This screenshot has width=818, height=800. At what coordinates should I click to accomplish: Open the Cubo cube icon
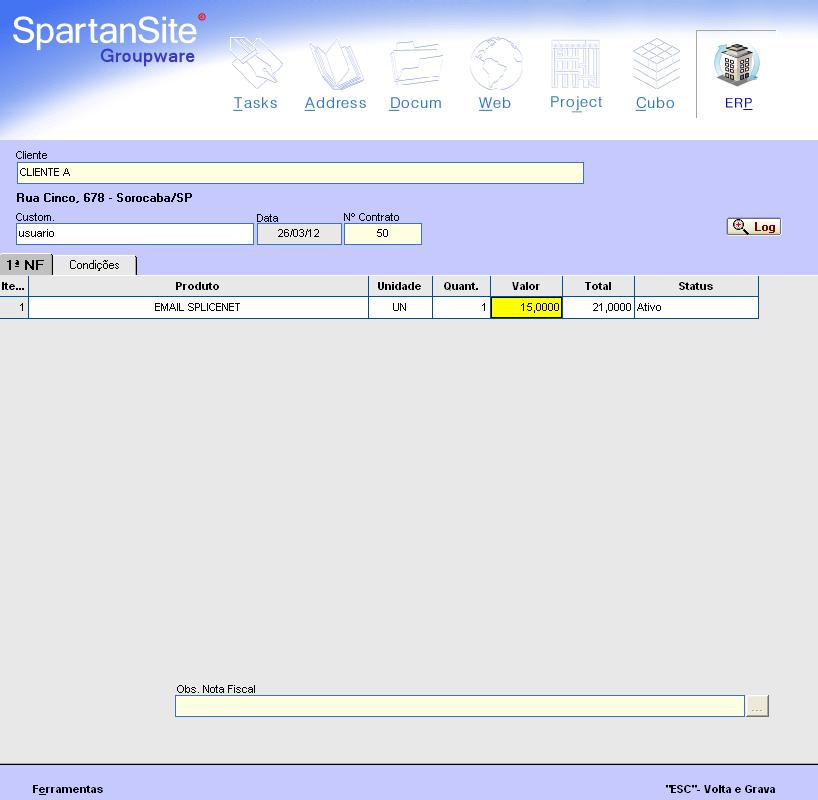pos(656,64)
